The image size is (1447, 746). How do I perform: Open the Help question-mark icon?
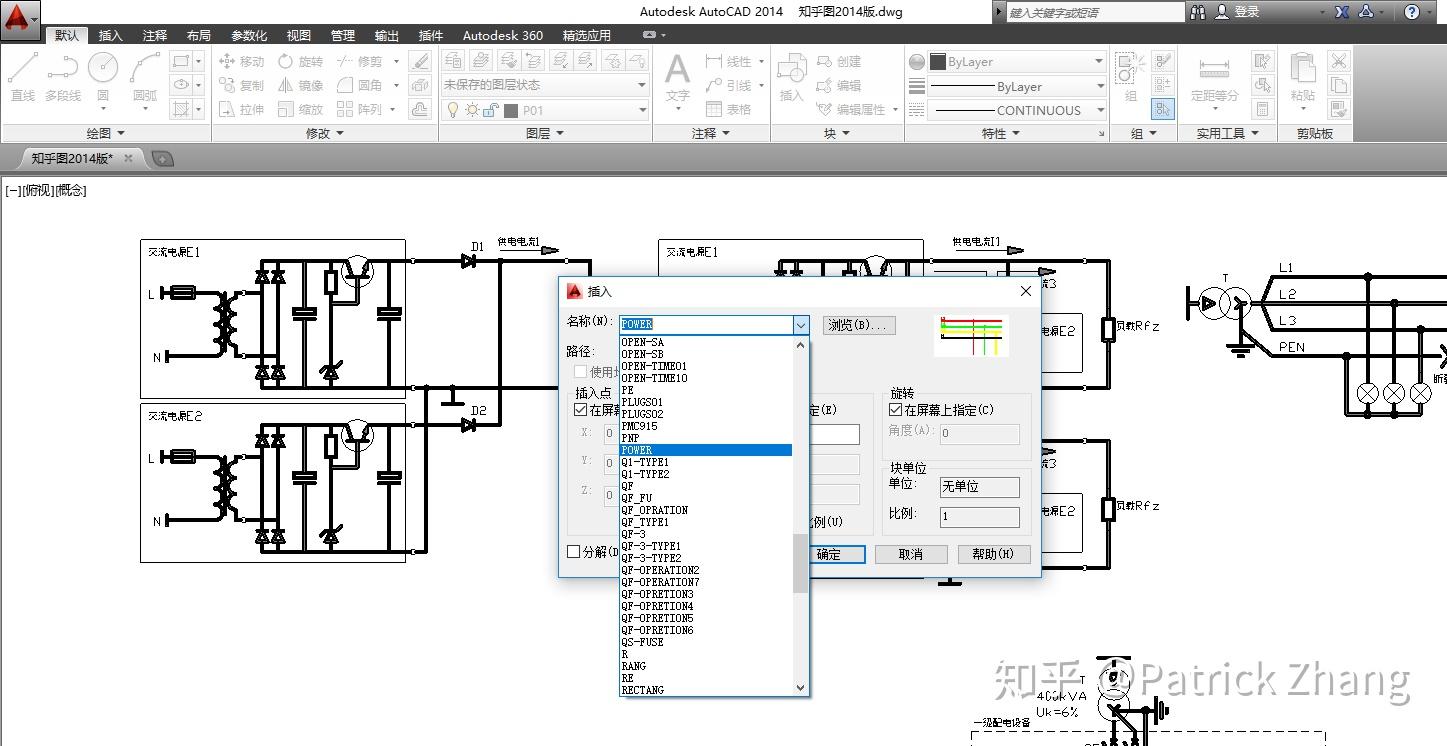pyautogui.click(x=1412, y=12)
